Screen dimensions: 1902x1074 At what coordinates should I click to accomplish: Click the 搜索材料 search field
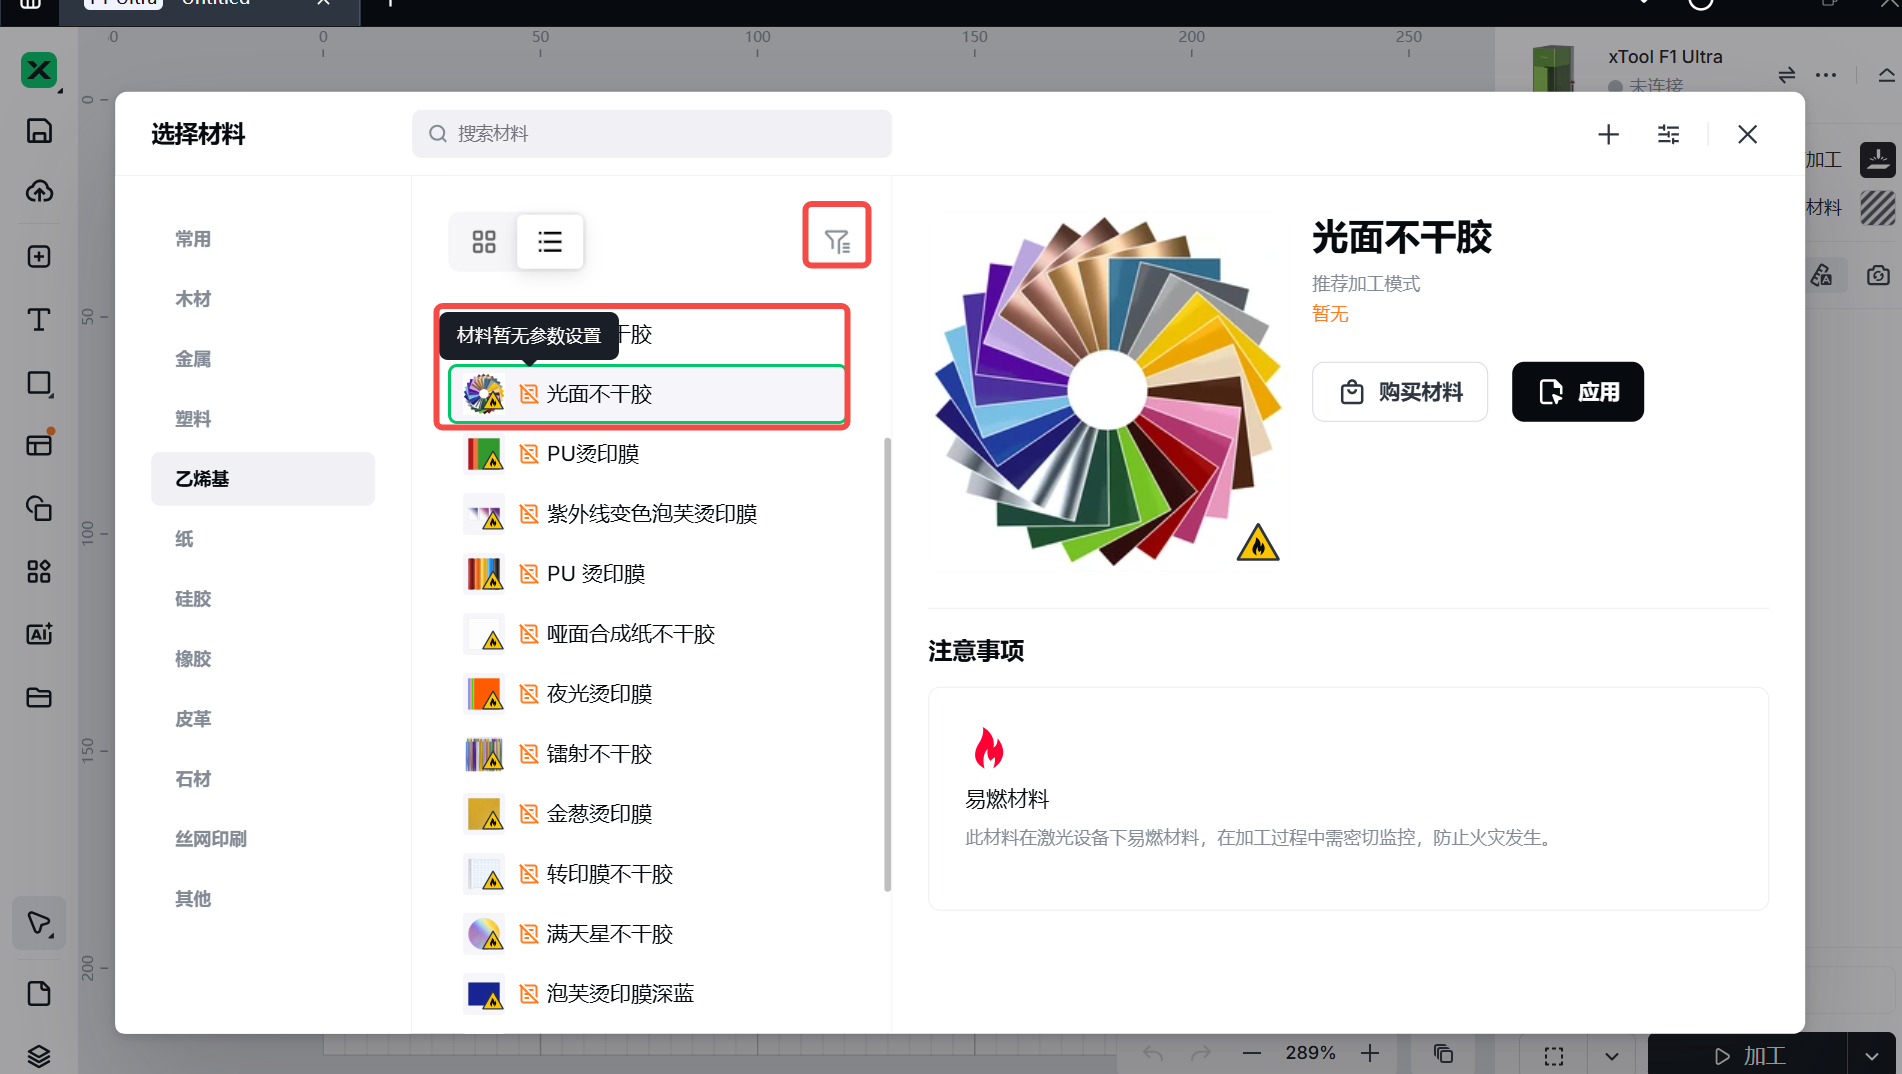coord(652,134)
